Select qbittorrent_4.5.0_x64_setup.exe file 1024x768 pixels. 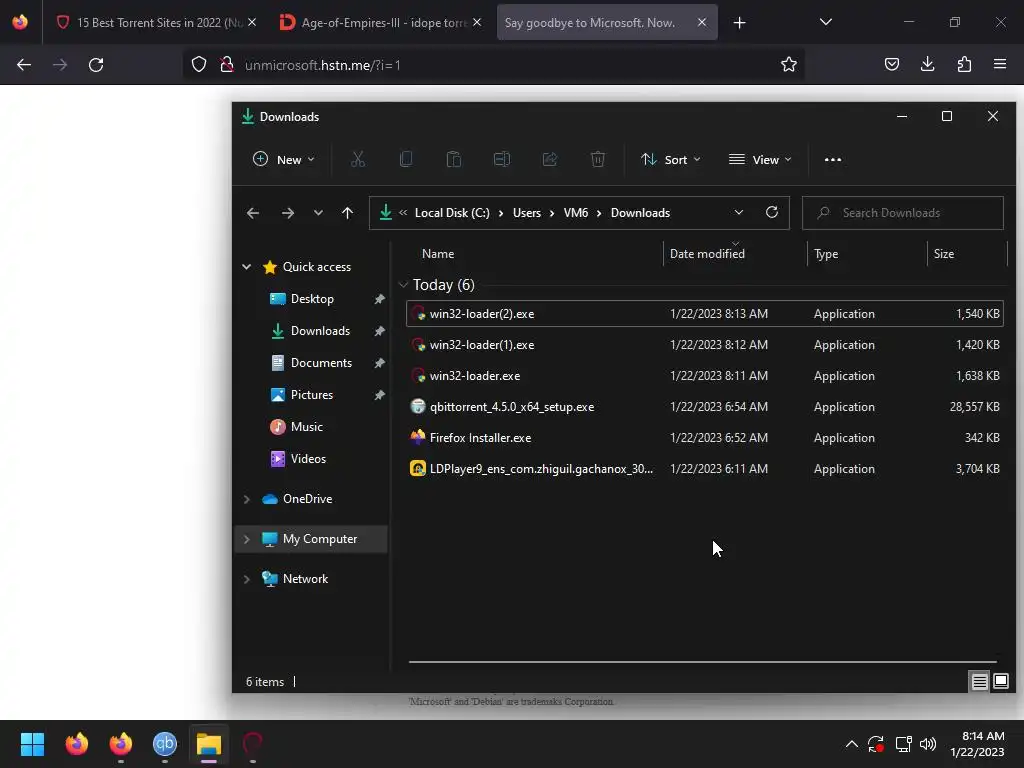705,407
